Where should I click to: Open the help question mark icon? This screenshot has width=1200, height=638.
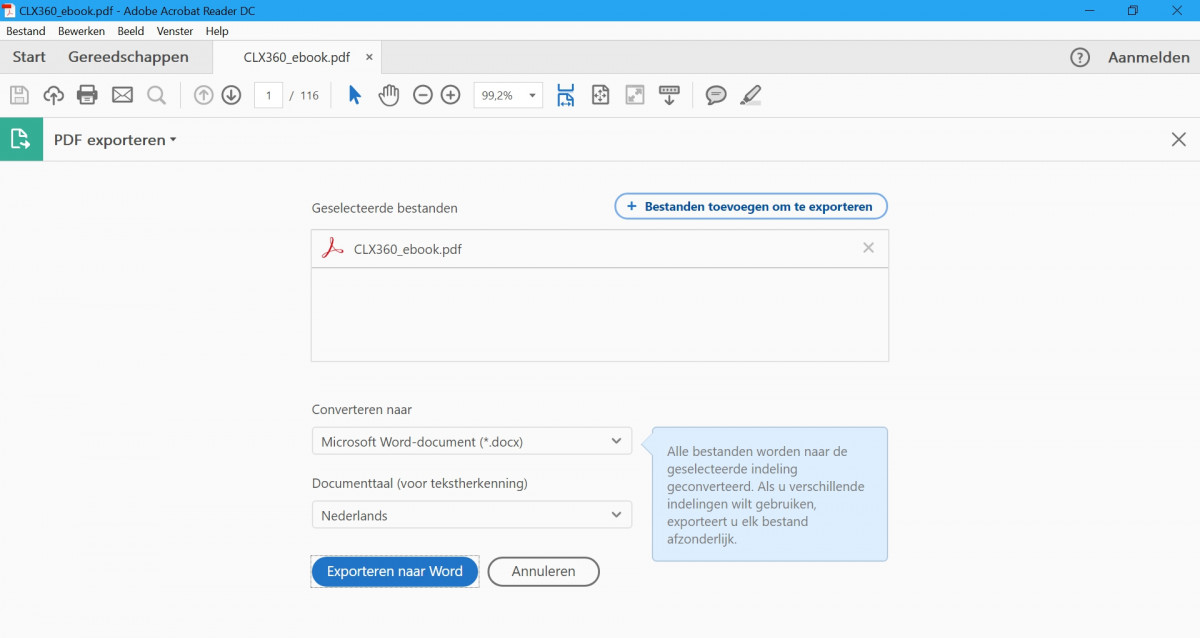(1080, 57)
